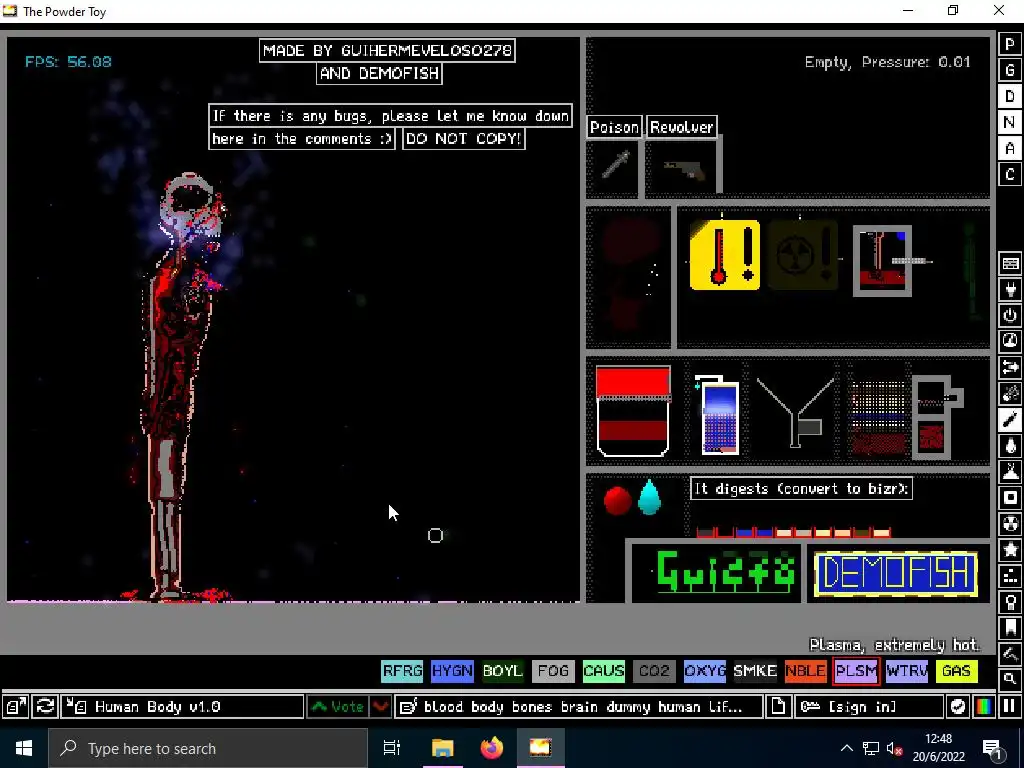Select the RFRG element
Screen dimensions: 1024x768
click(402, 671)
